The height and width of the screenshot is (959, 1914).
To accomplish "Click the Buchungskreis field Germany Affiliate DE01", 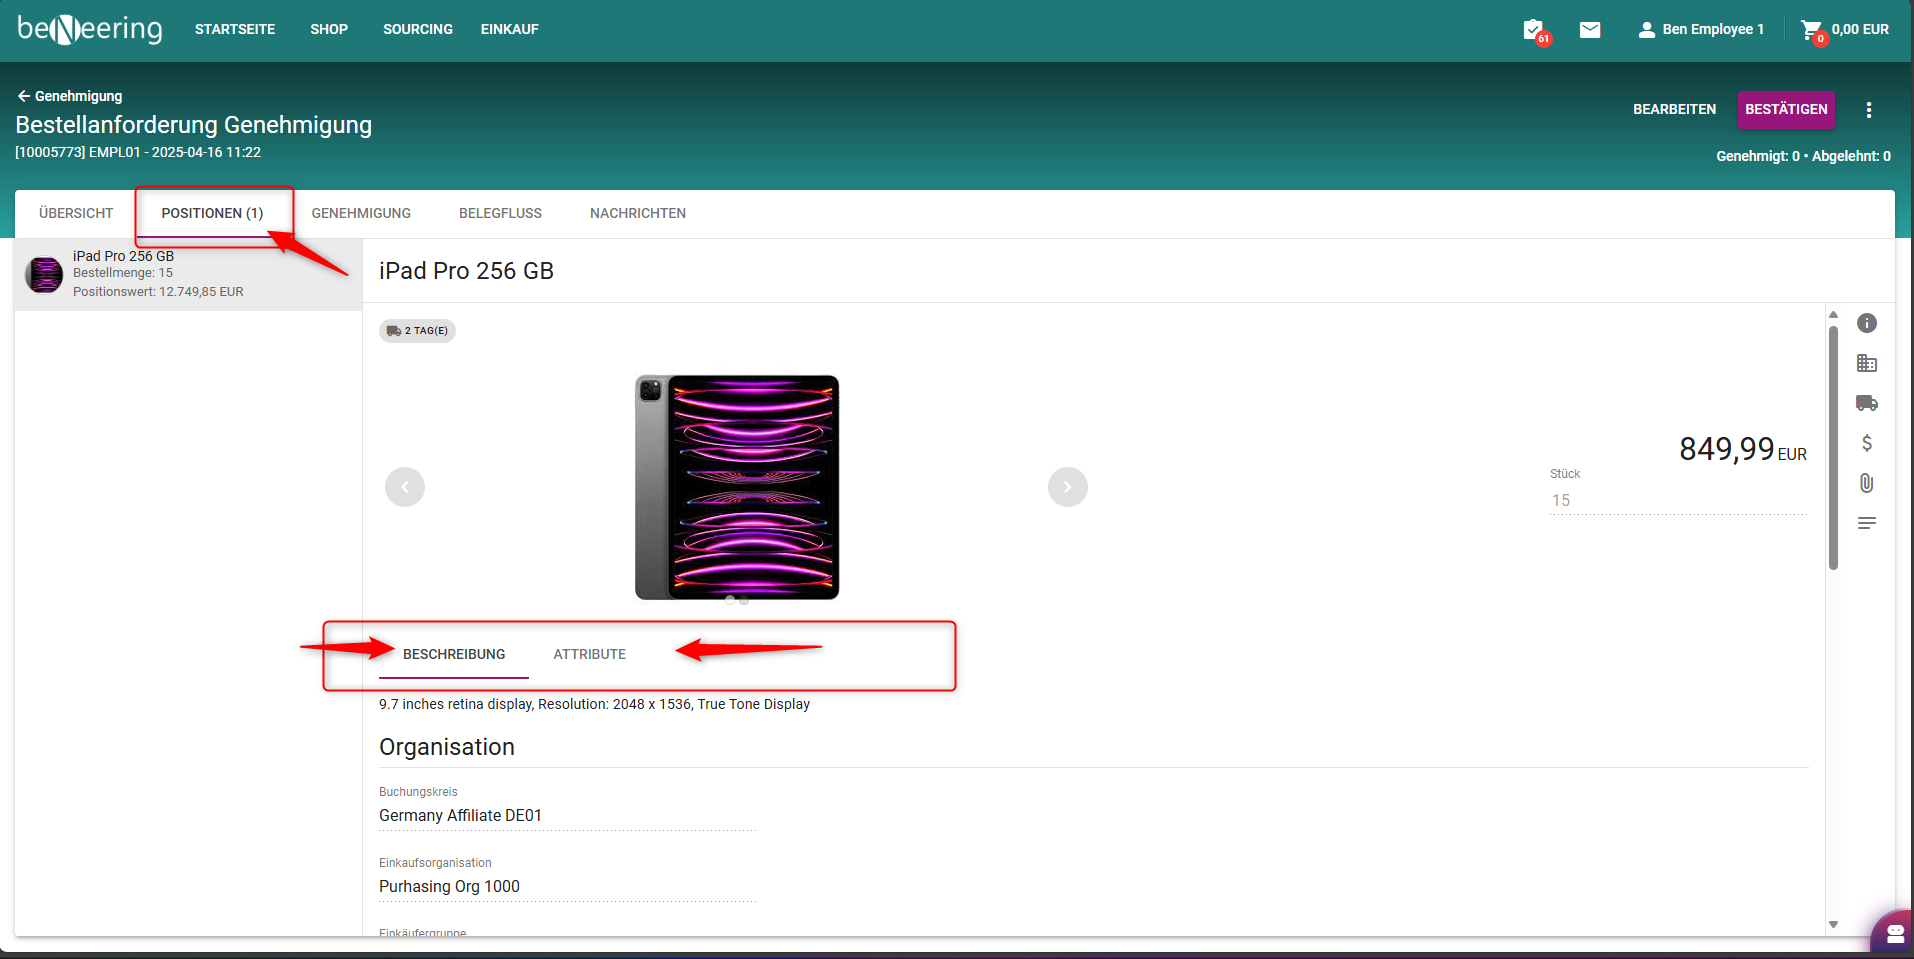I will pos(567,815).
